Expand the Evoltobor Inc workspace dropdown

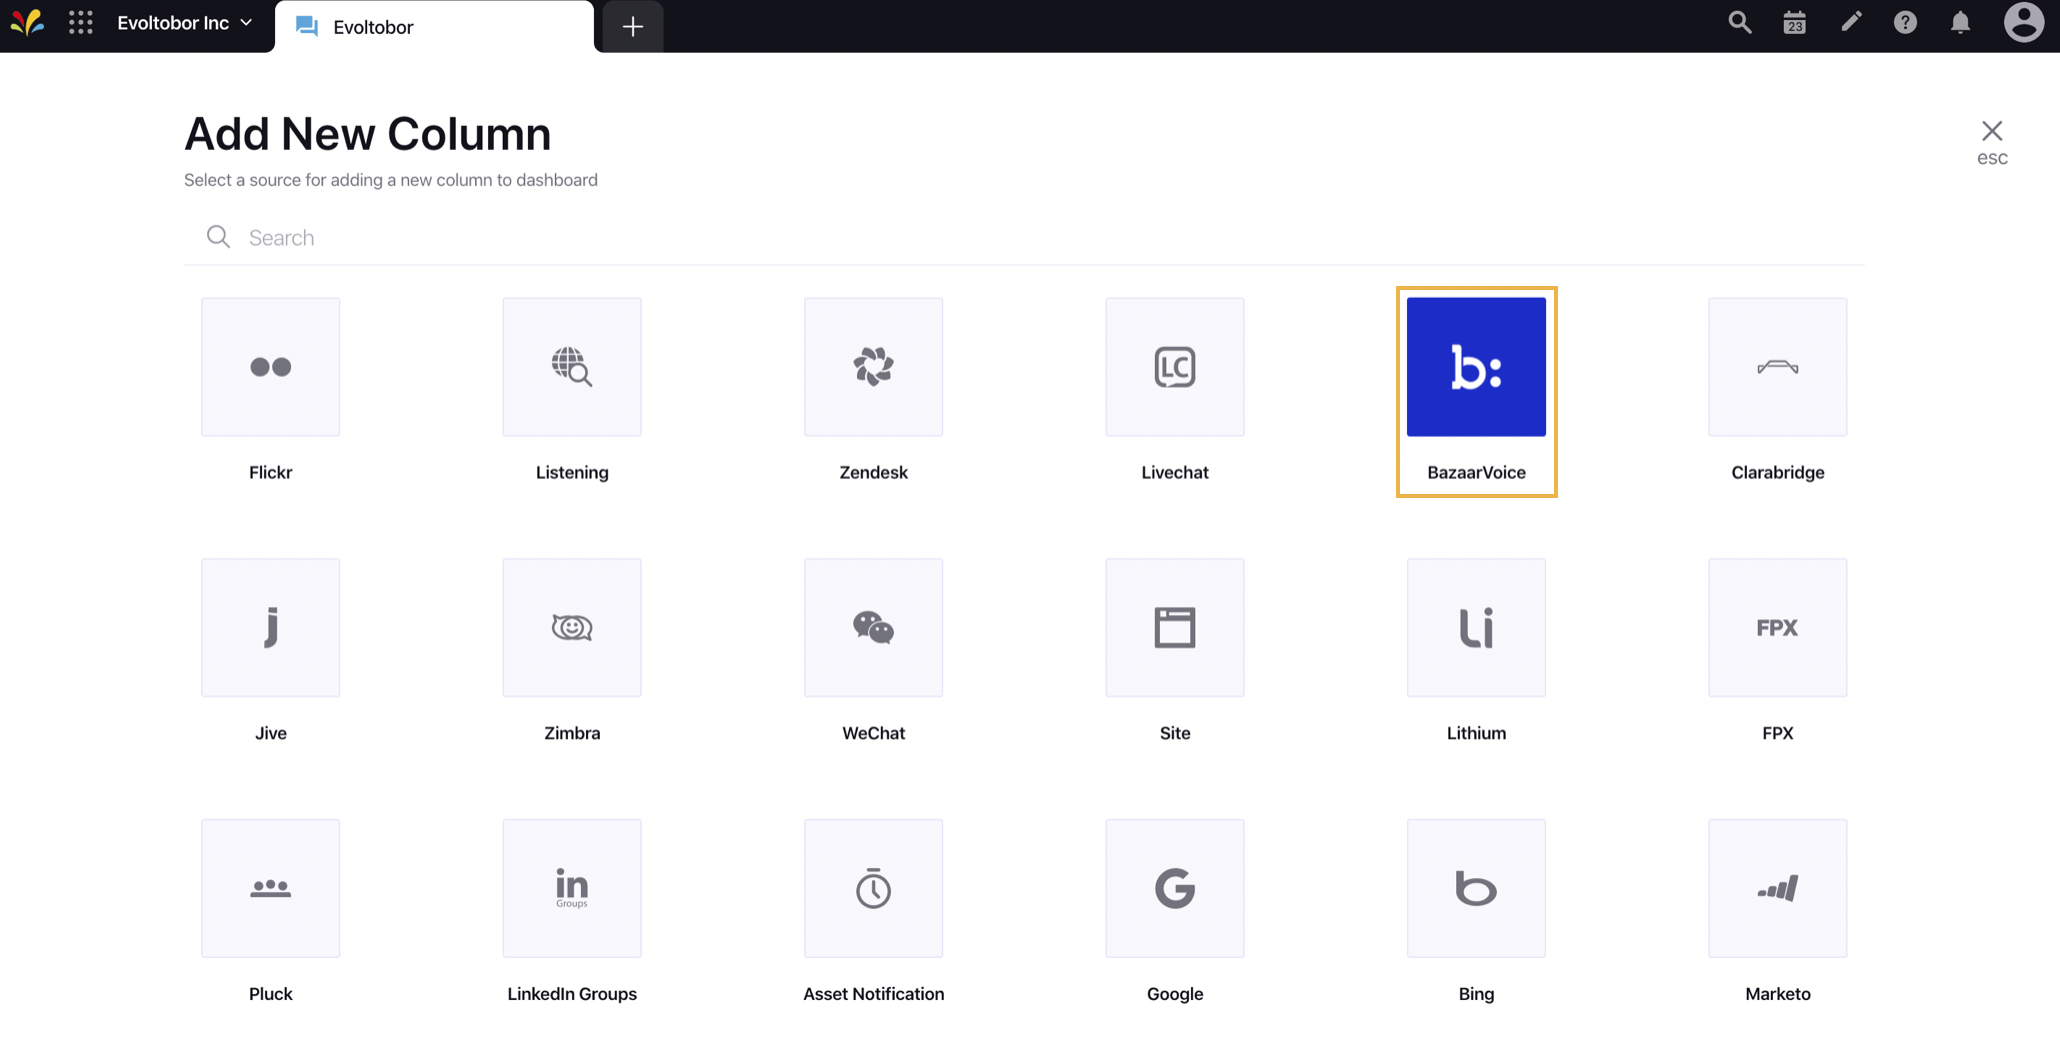click(184, 22)
